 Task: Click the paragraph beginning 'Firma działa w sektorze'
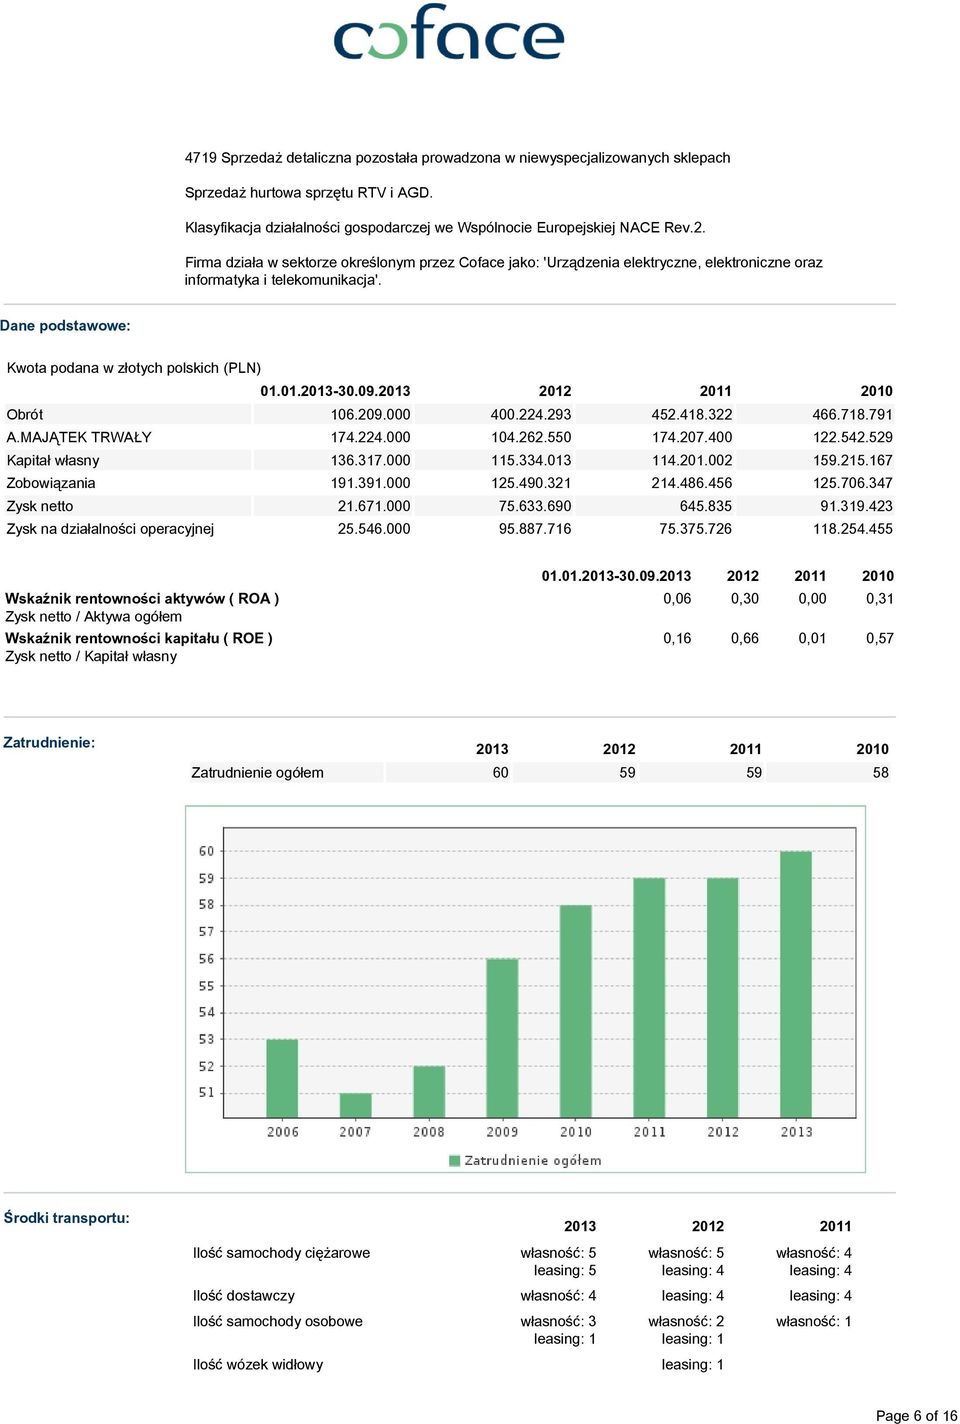[504, 271]
